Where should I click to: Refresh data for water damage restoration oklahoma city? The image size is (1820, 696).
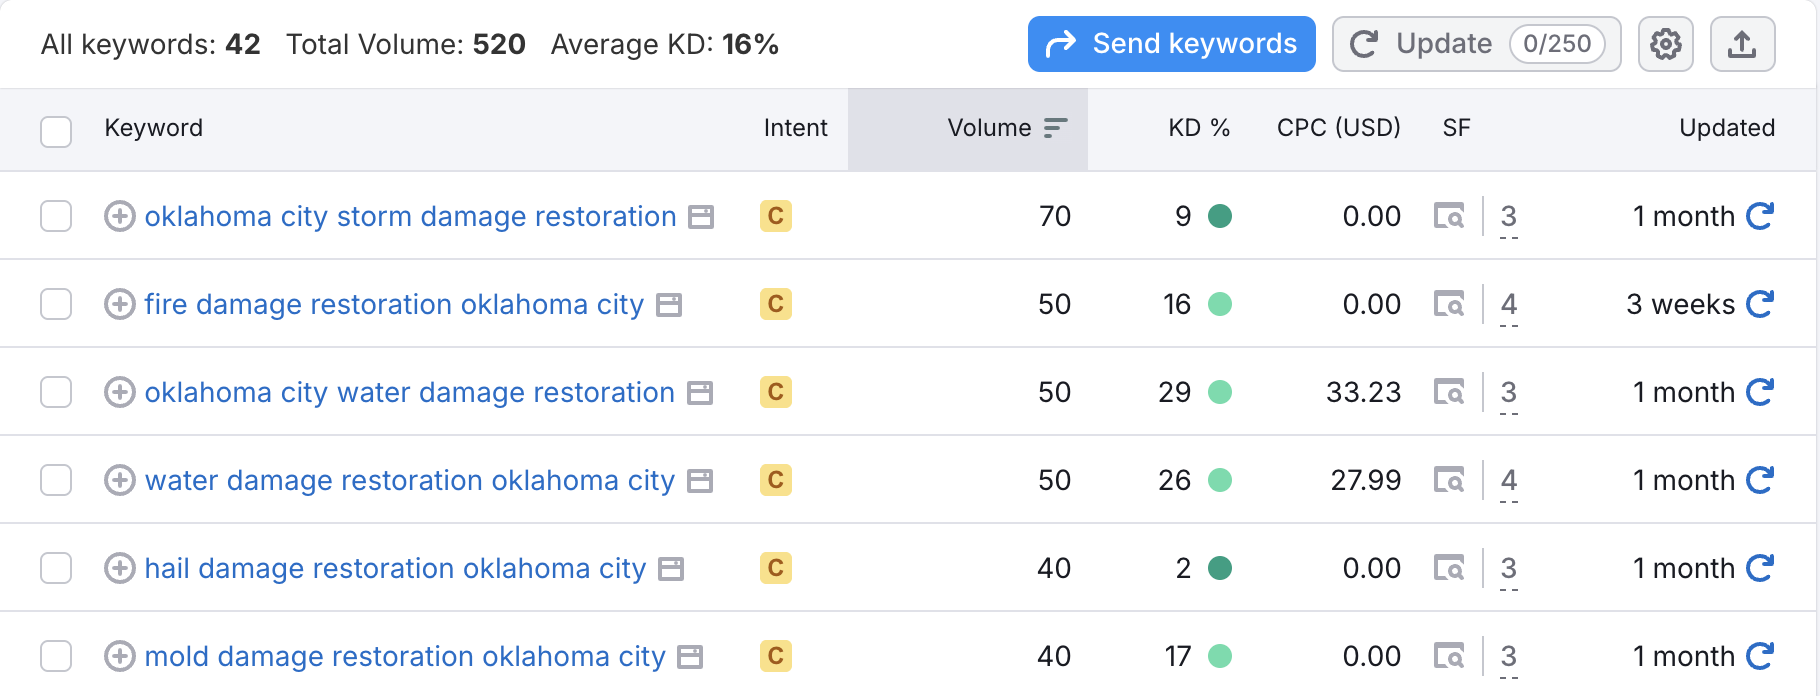[1761, 480]
